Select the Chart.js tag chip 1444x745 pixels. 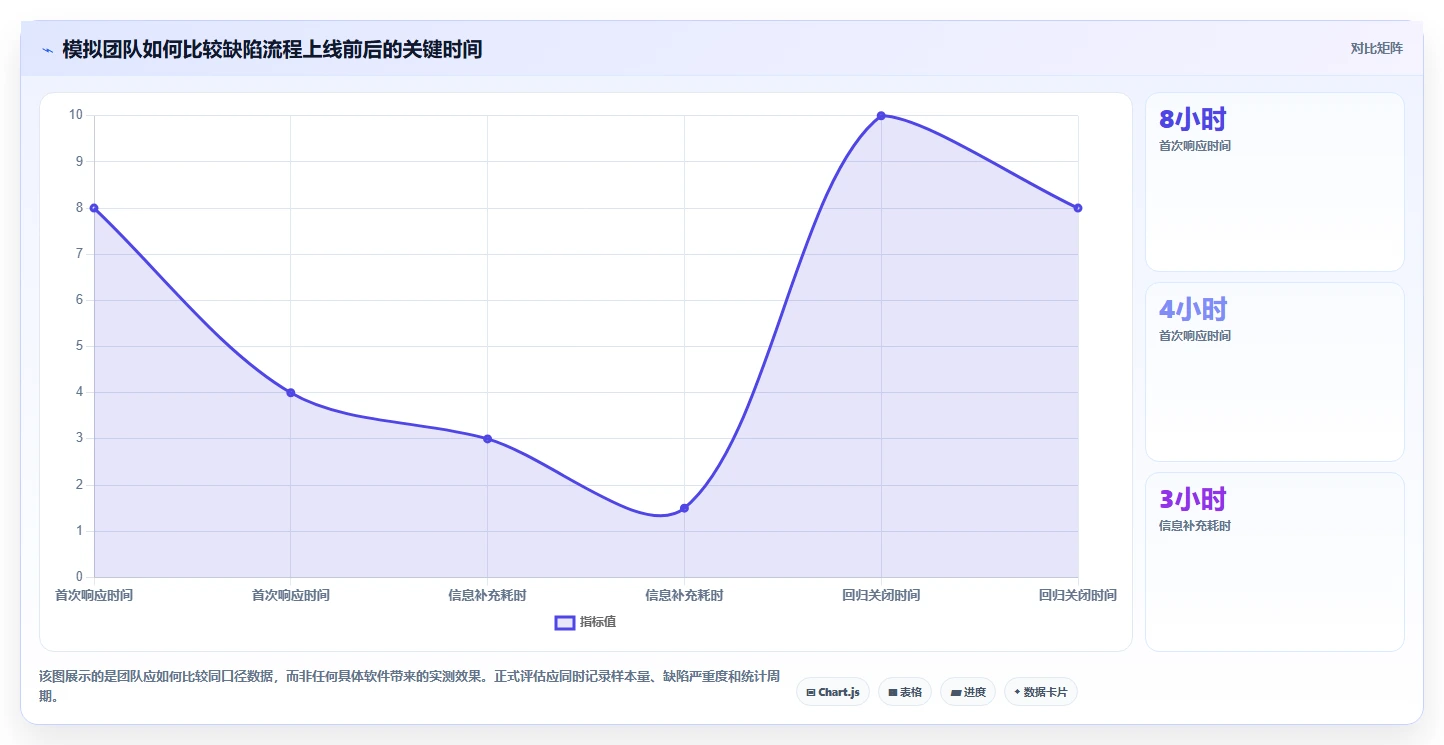(833, 692)
